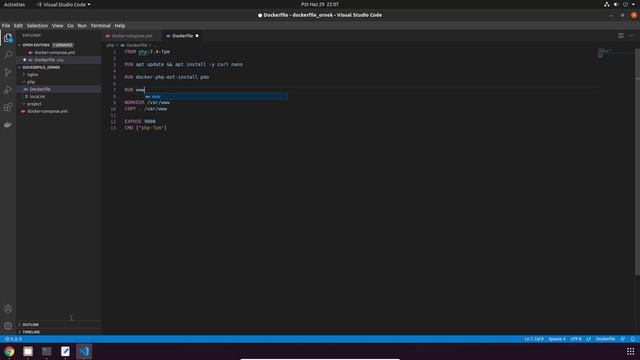Open the clock and calendar in top bar

(x=320, y=4)
